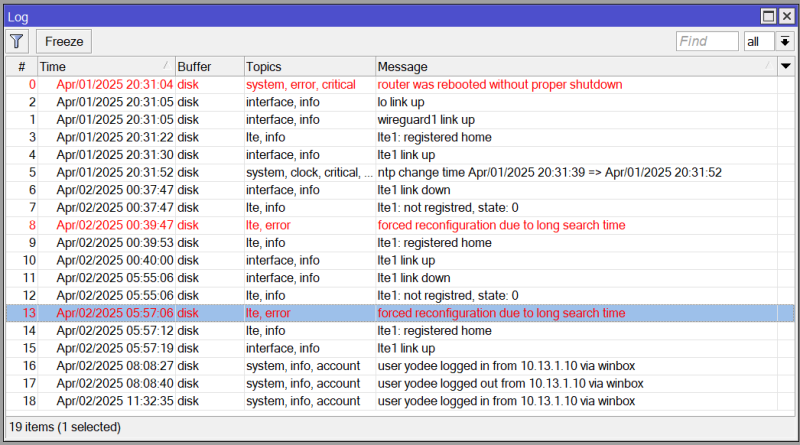Click the 'all' topics combo box field
This screenshot has width=800, height=445.
759,41
